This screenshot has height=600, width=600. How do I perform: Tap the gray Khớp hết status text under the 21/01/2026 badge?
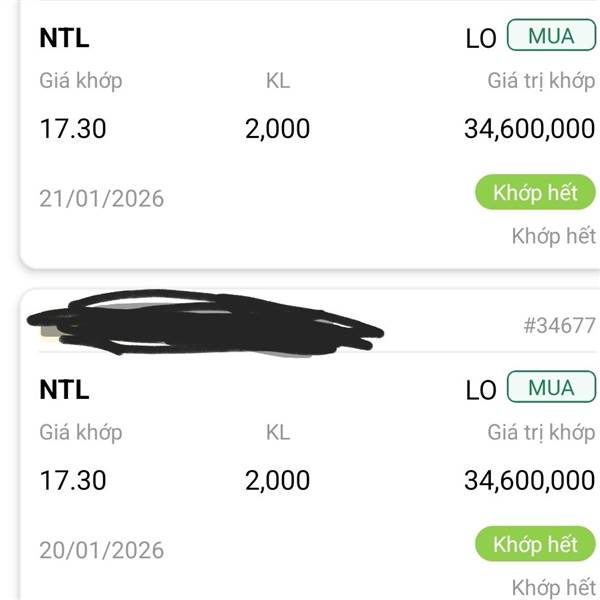coord(553,237)
